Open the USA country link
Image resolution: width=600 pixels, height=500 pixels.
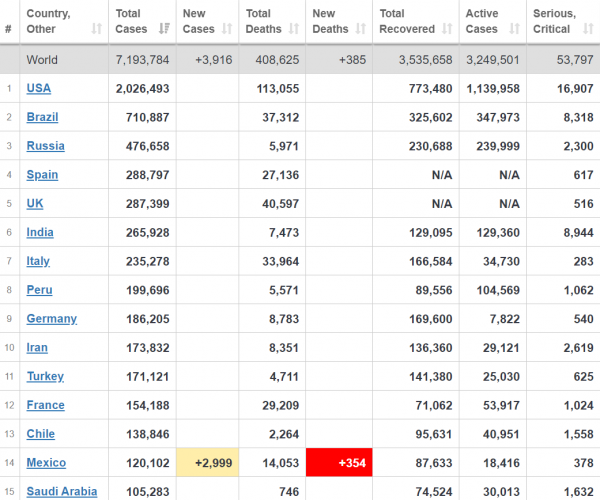pos(39,88)
